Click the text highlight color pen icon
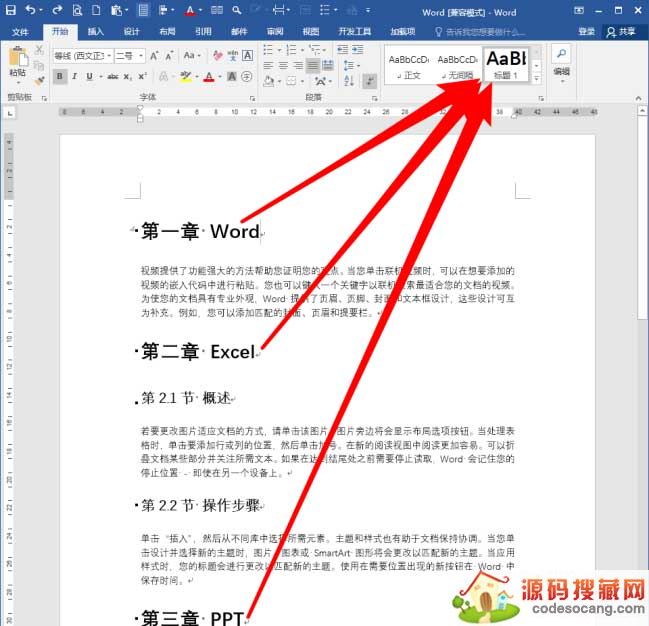 pos(185,77)
